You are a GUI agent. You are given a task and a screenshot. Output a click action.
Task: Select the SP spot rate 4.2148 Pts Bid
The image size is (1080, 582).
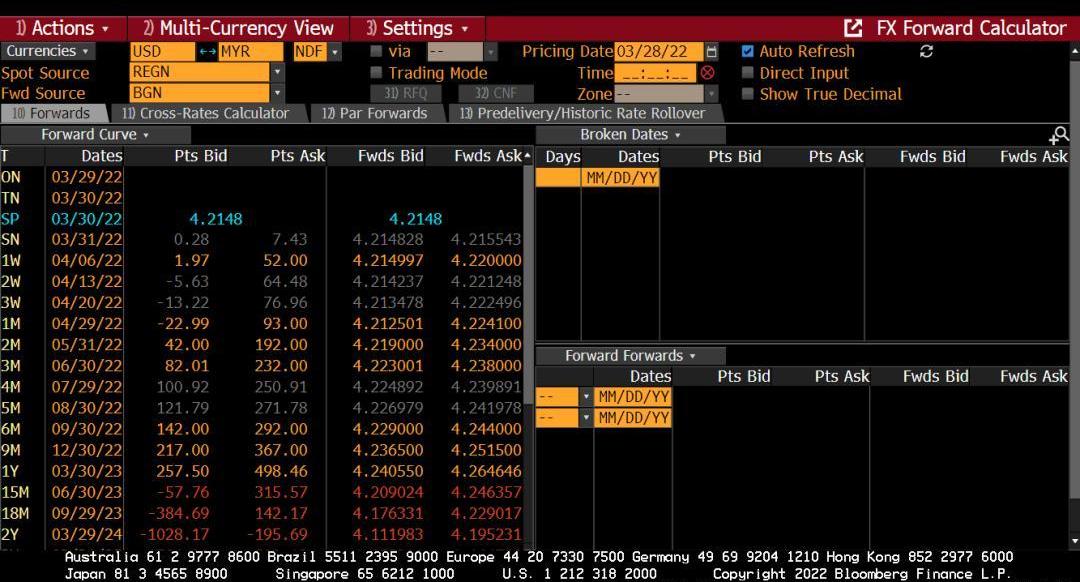coord(216,219)
